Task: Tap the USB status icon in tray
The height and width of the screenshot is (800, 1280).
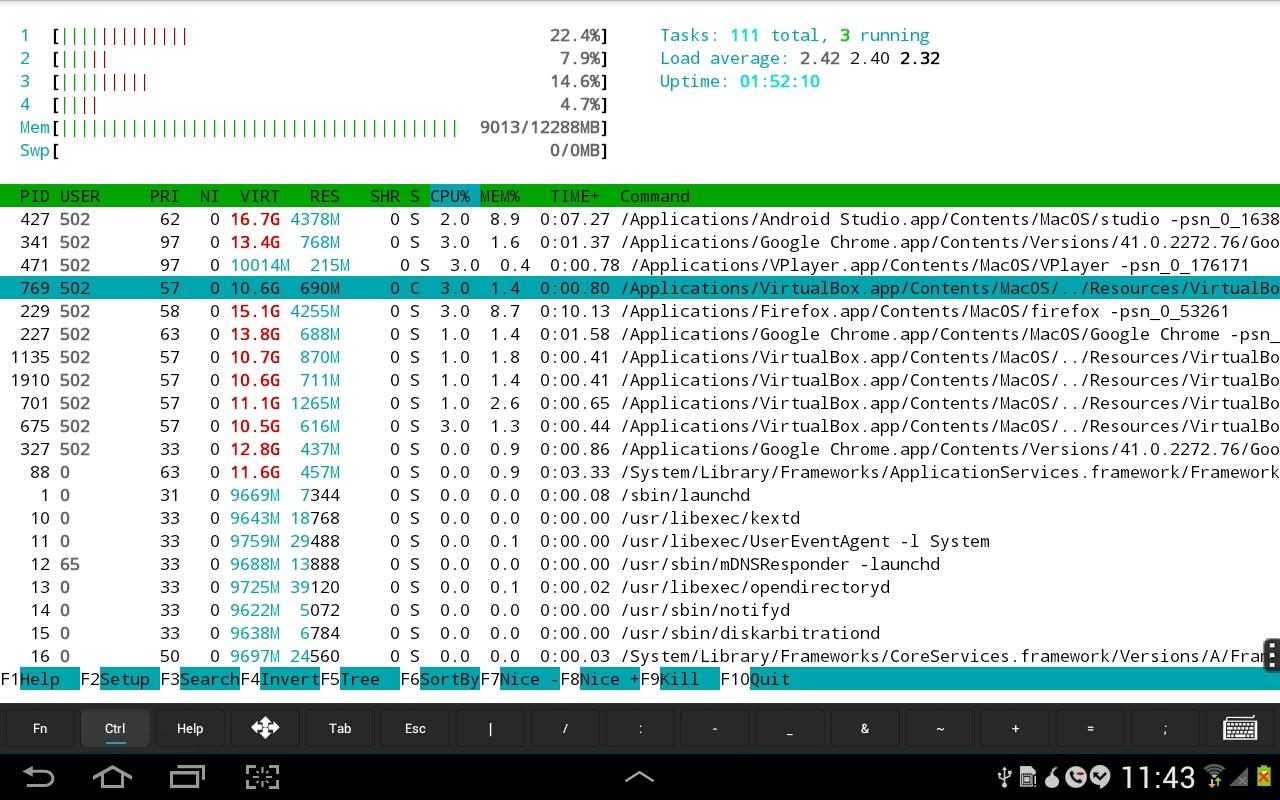Action: (1006, 777)
